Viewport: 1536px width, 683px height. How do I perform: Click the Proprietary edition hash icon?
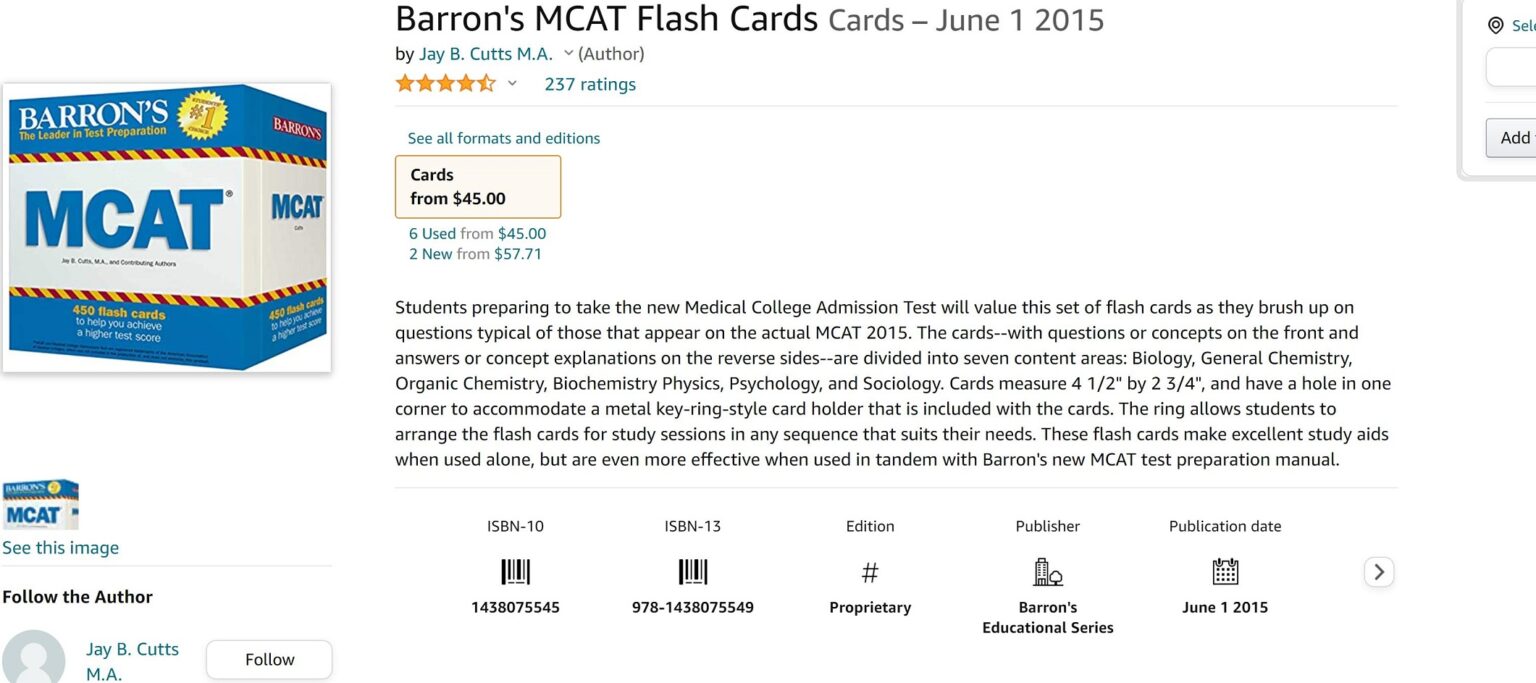[869, 572]
